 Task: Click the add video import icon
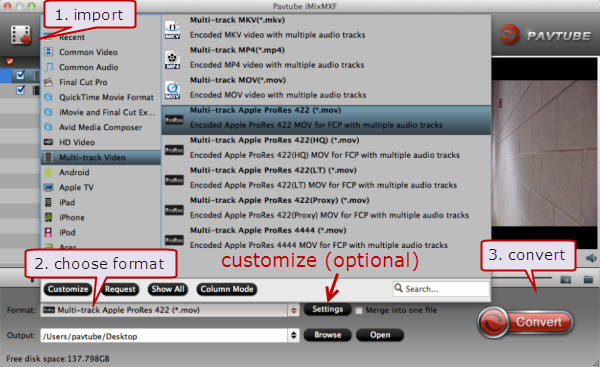21,35
